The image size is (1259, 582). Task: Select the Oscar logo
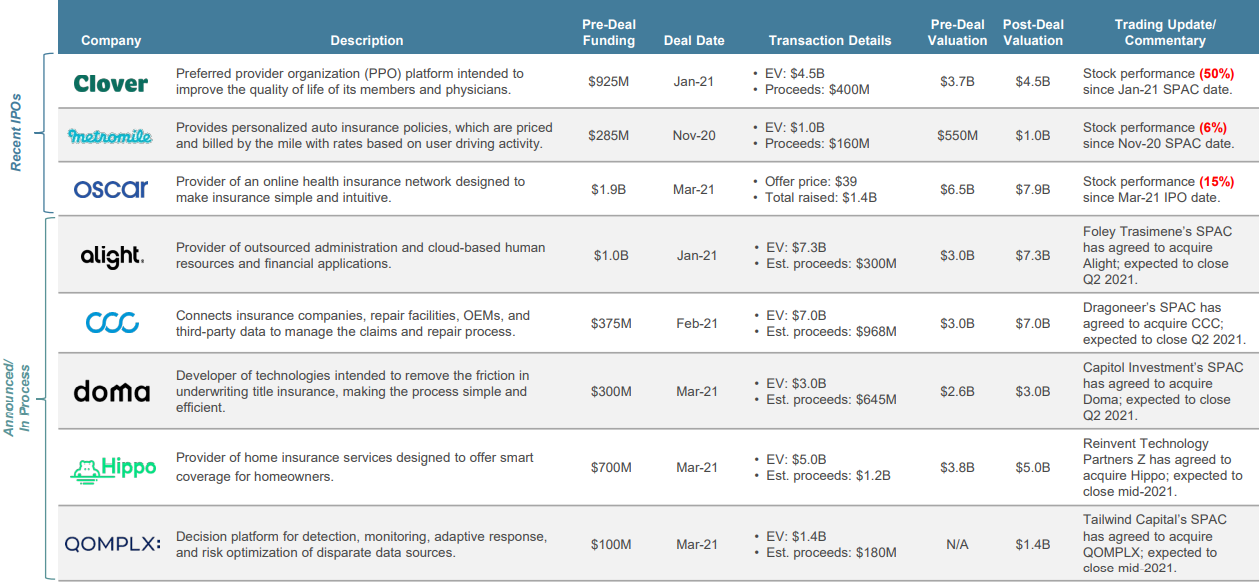(x=111, y=188)
